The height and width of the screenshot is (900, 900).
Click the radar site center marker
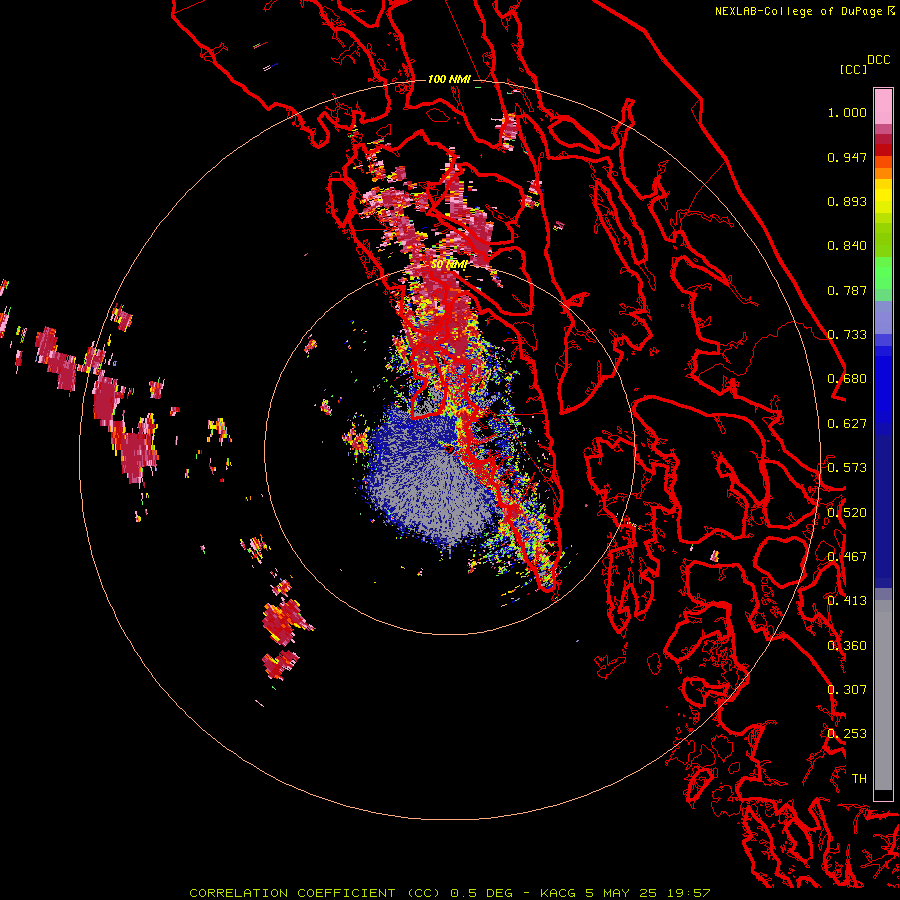(x=449, y=449)
